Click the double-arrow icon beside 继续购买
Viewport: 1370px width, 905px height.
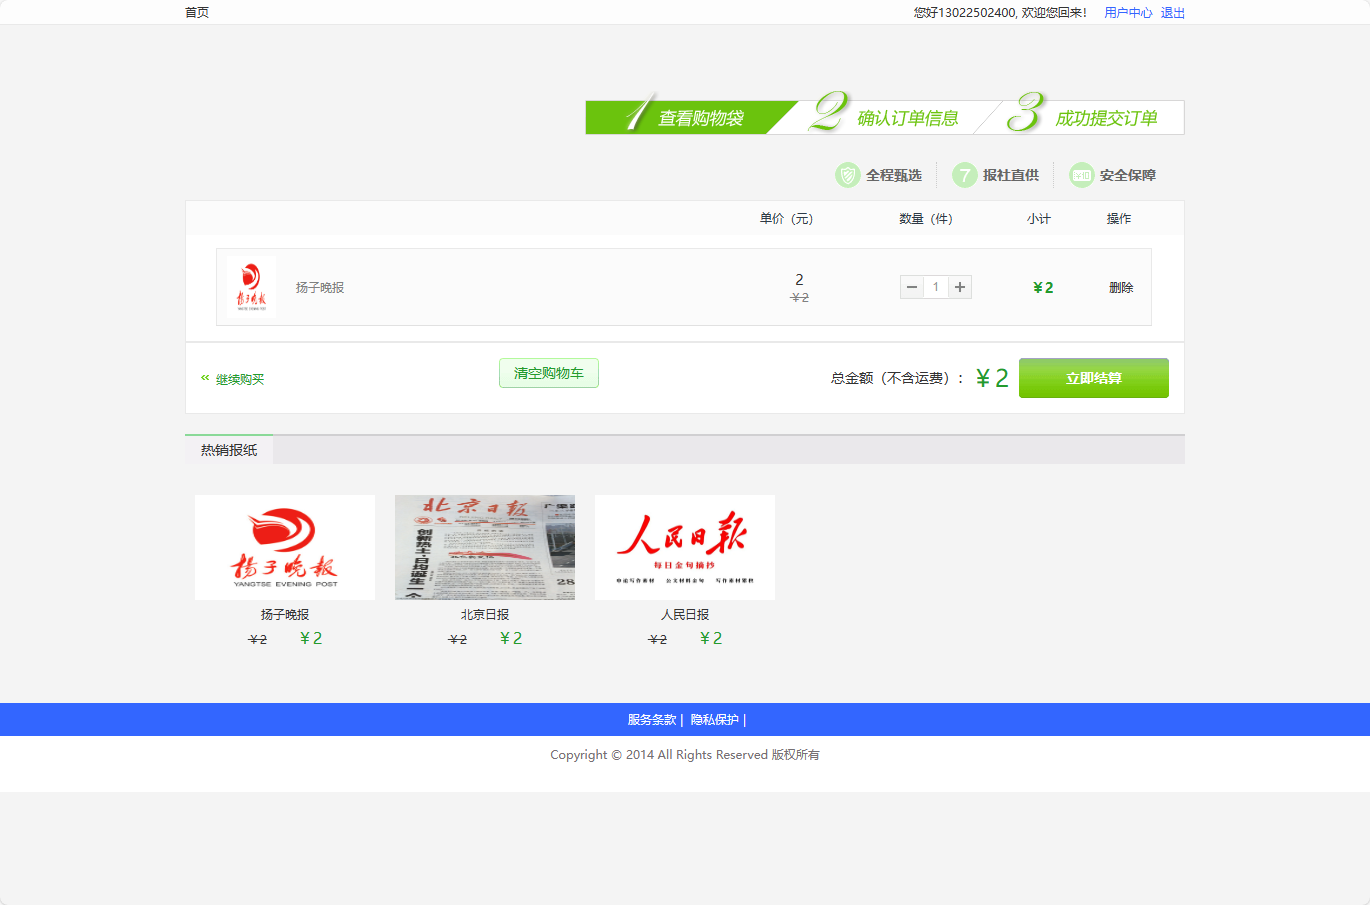203,379
